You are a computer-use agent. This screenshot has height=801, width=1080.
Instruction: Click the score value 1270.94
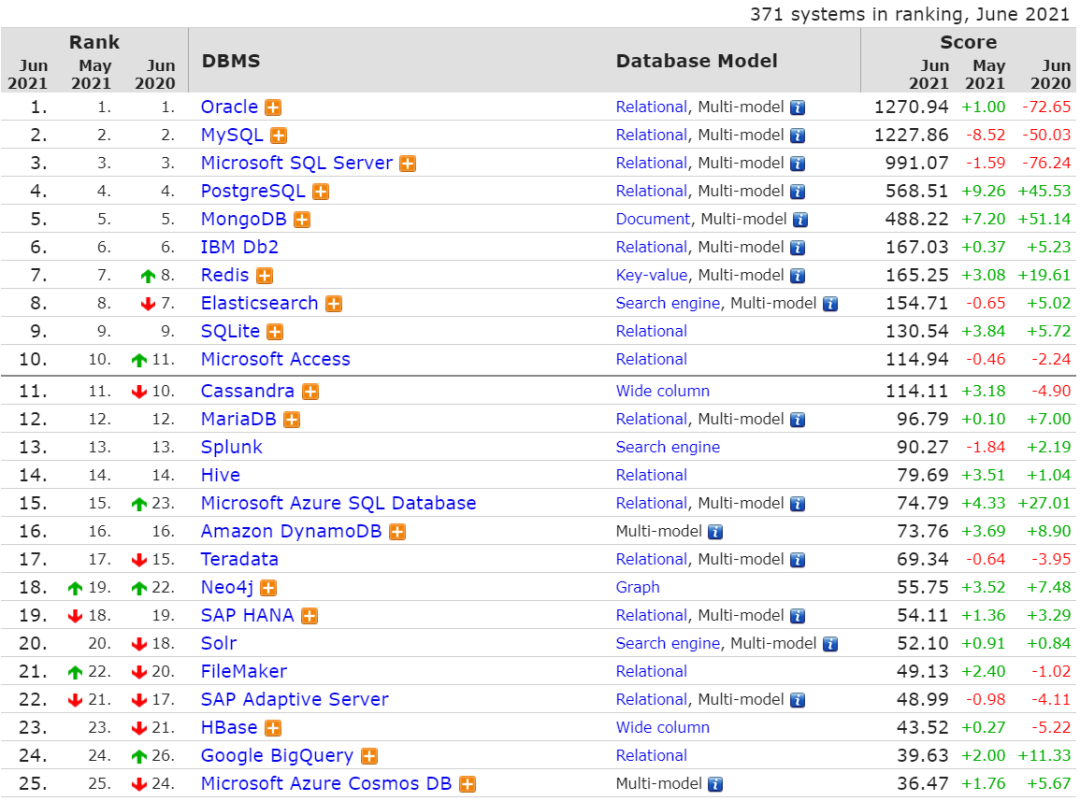pyautogui.click(x=911, y=107)
